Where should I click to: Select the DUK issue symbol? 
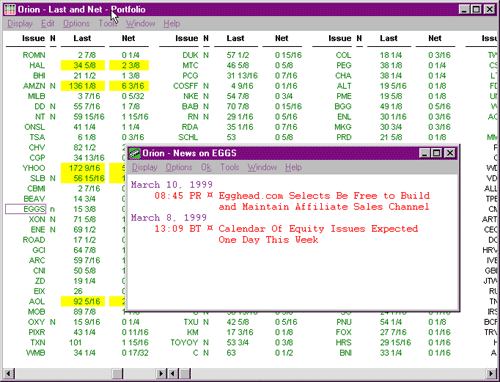190,55
